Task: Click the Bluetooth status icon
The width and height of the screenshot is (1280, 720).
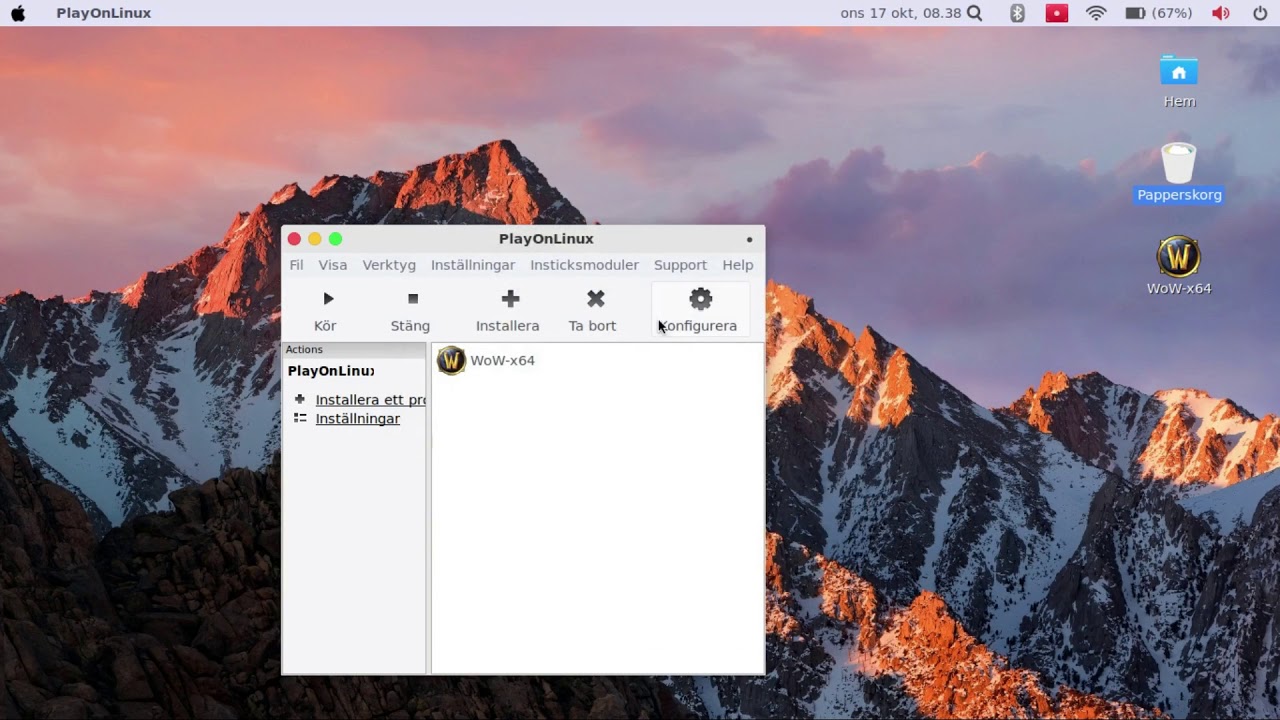Action: click(1017, 13)
